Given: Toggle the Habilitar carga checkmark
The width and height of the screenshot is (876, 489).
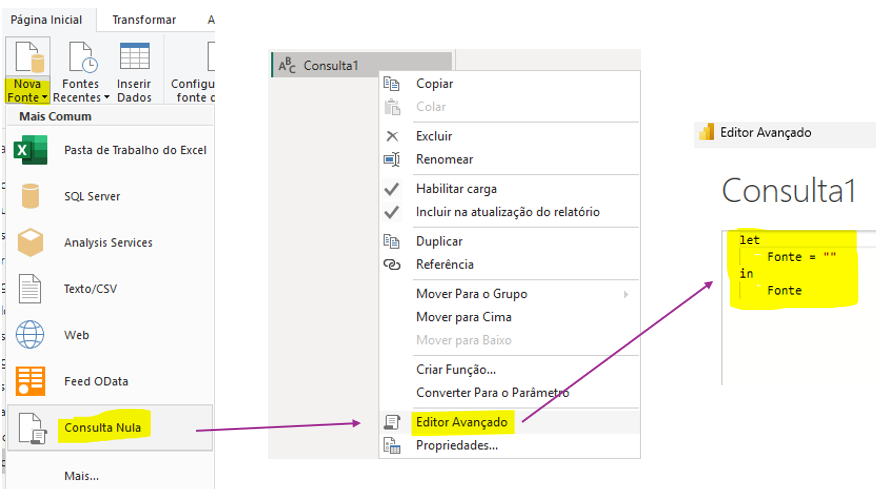Looking at the screenshot, I should 392,189.
